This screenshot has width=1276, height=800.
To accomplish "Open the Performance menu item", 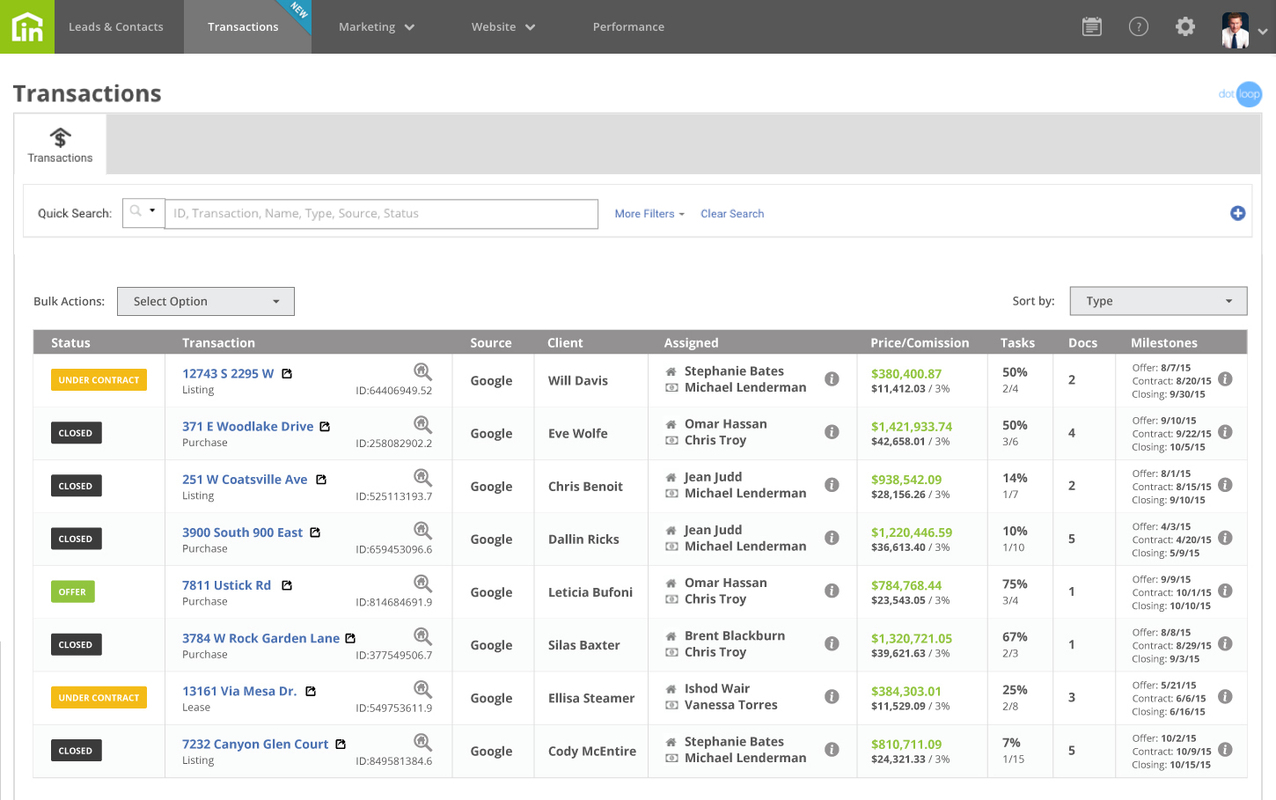I will point(628,27).
